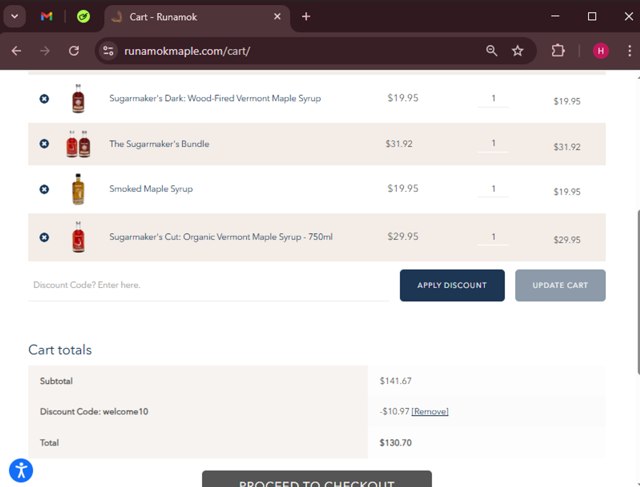Remove The Sugarmaker's Bundle from cart

(x=44, y=144)
